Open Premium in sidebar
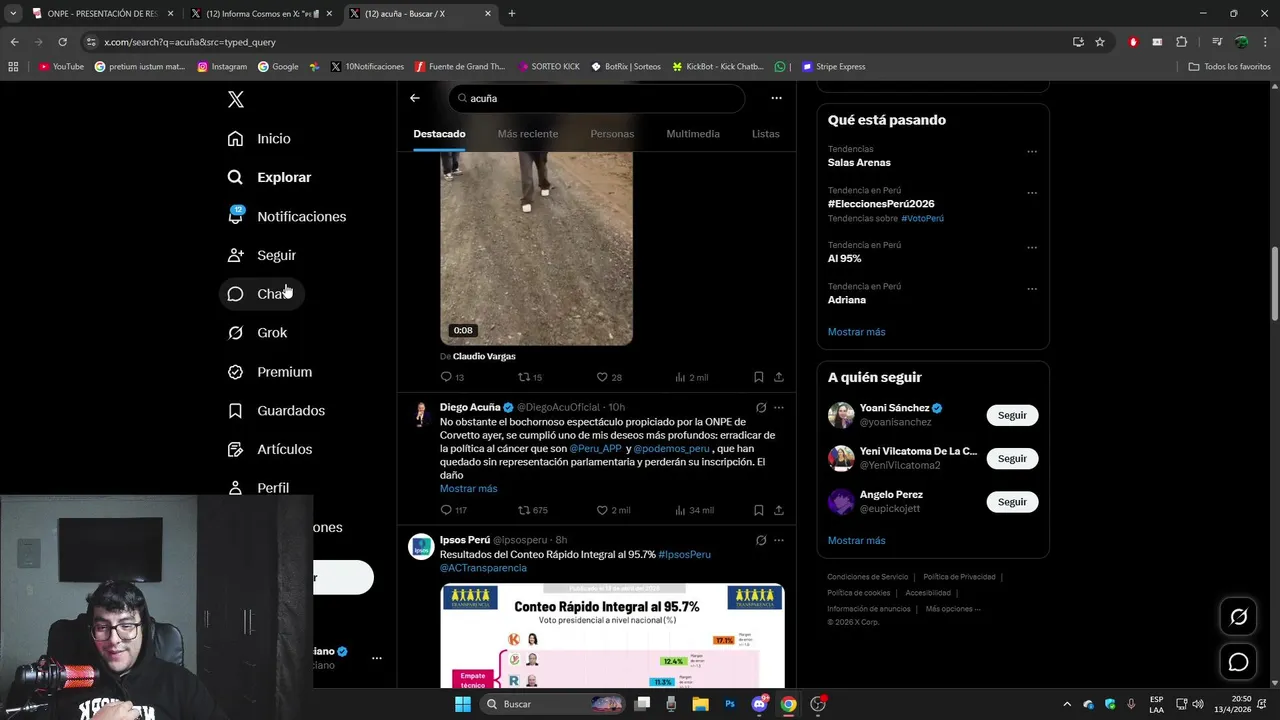The height and width of the screenshot is (720, 1280). pos(270,372)
